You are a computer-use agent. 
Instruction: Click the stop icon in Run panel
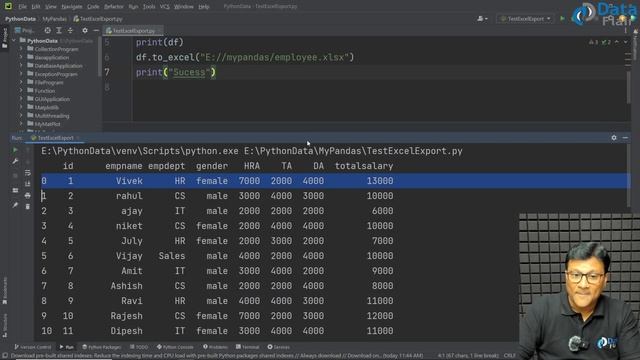[15, 176]
